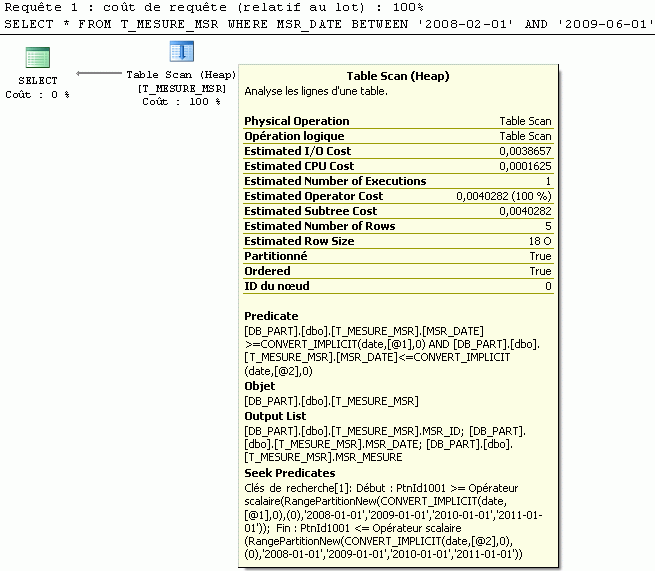Click the 'Coût : 0 %' label under SELECT

click(38, 94)
